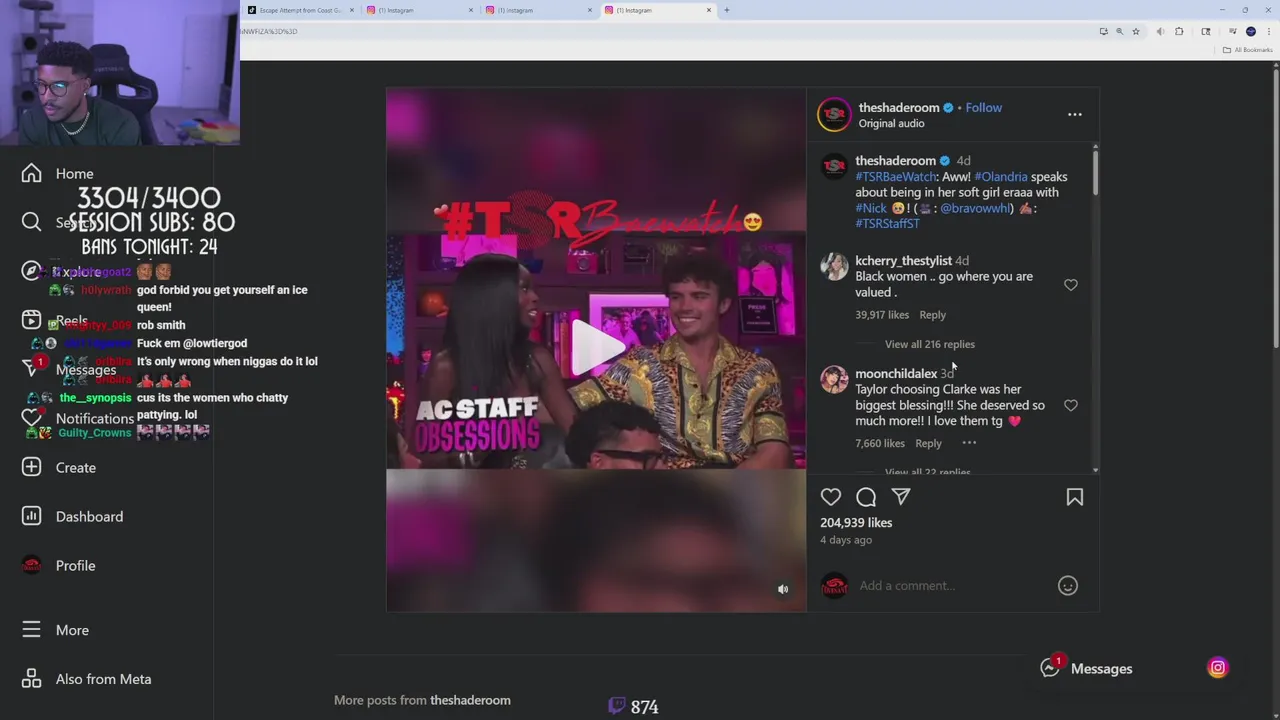1280x720 pixels.
Task: Click theshaderoom link under More posts
Action: point(470,700)
